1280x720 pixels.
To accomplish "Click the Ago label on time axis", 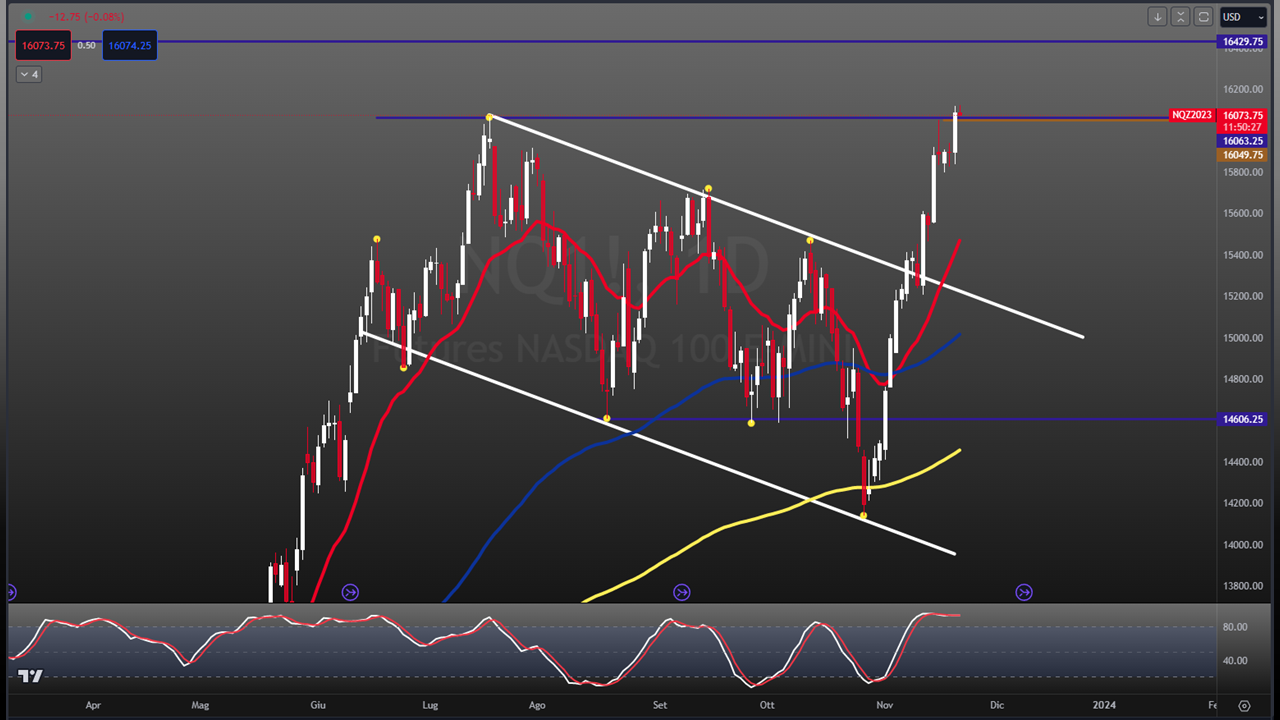I will click(x=537, y=705).
